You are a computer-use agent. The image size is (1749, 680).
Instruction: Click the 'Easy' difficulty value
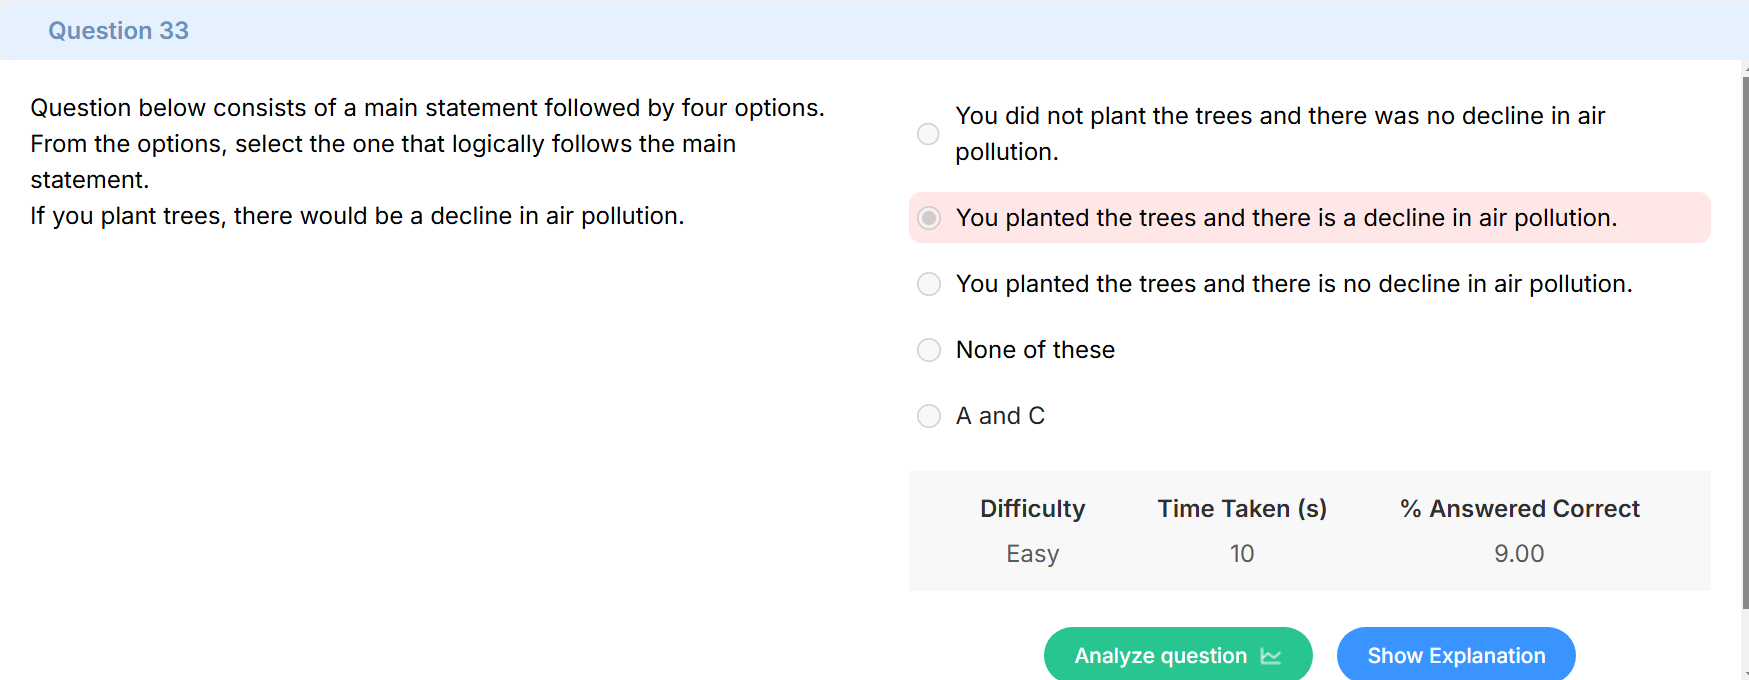tap(1032, 554)
